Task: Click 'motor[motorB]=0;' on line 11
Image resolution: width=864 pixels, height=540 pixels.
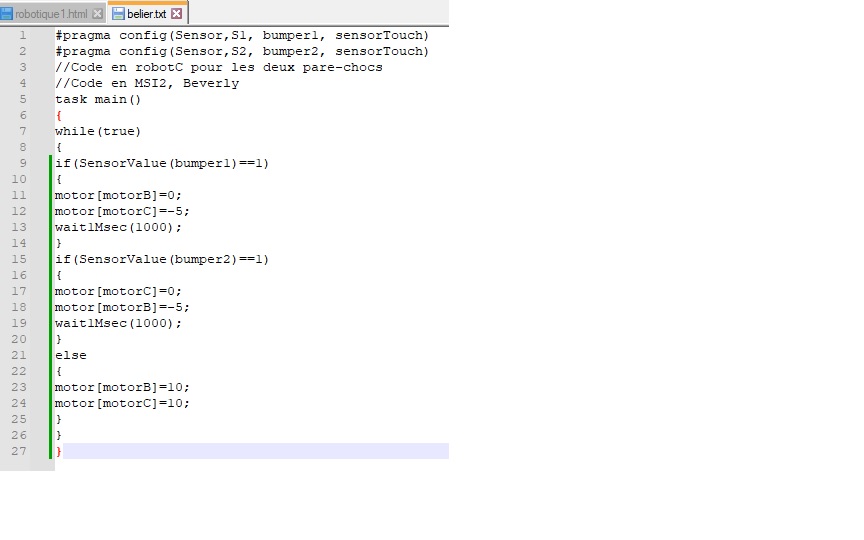Action: coord(118,195)
